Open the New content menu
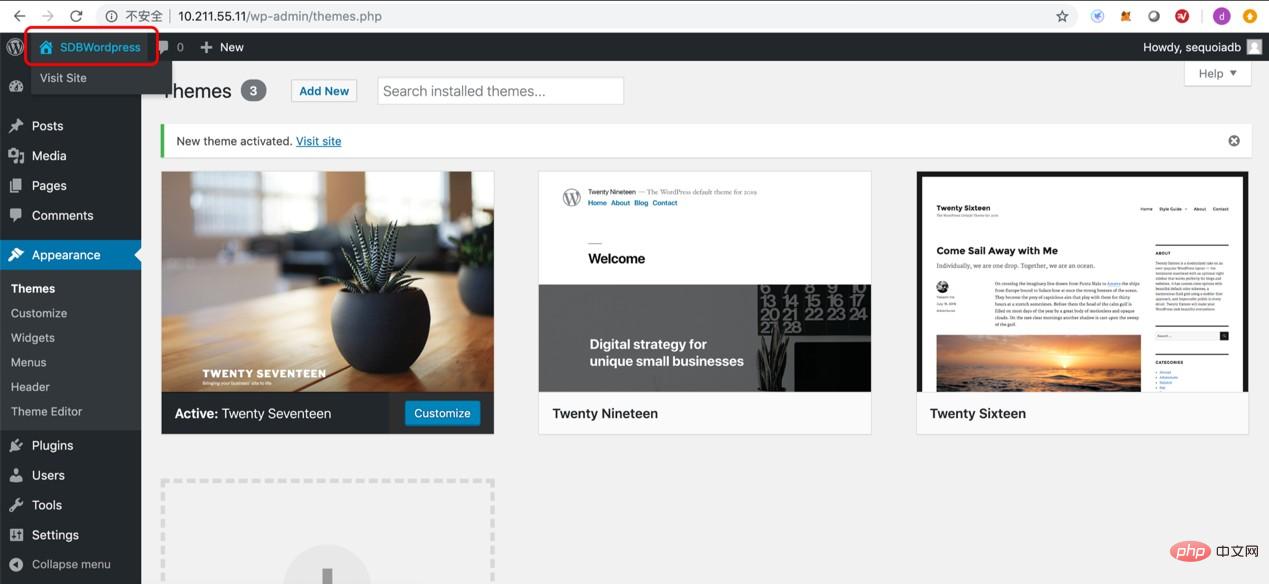Screen dimensions: 1269x584 221,47
